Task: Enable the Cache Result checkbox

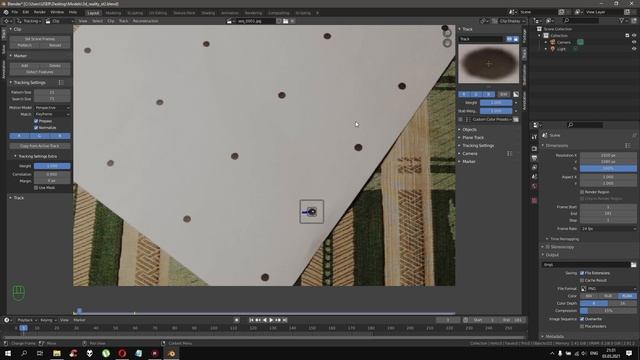Action: [x=582, y=280]
